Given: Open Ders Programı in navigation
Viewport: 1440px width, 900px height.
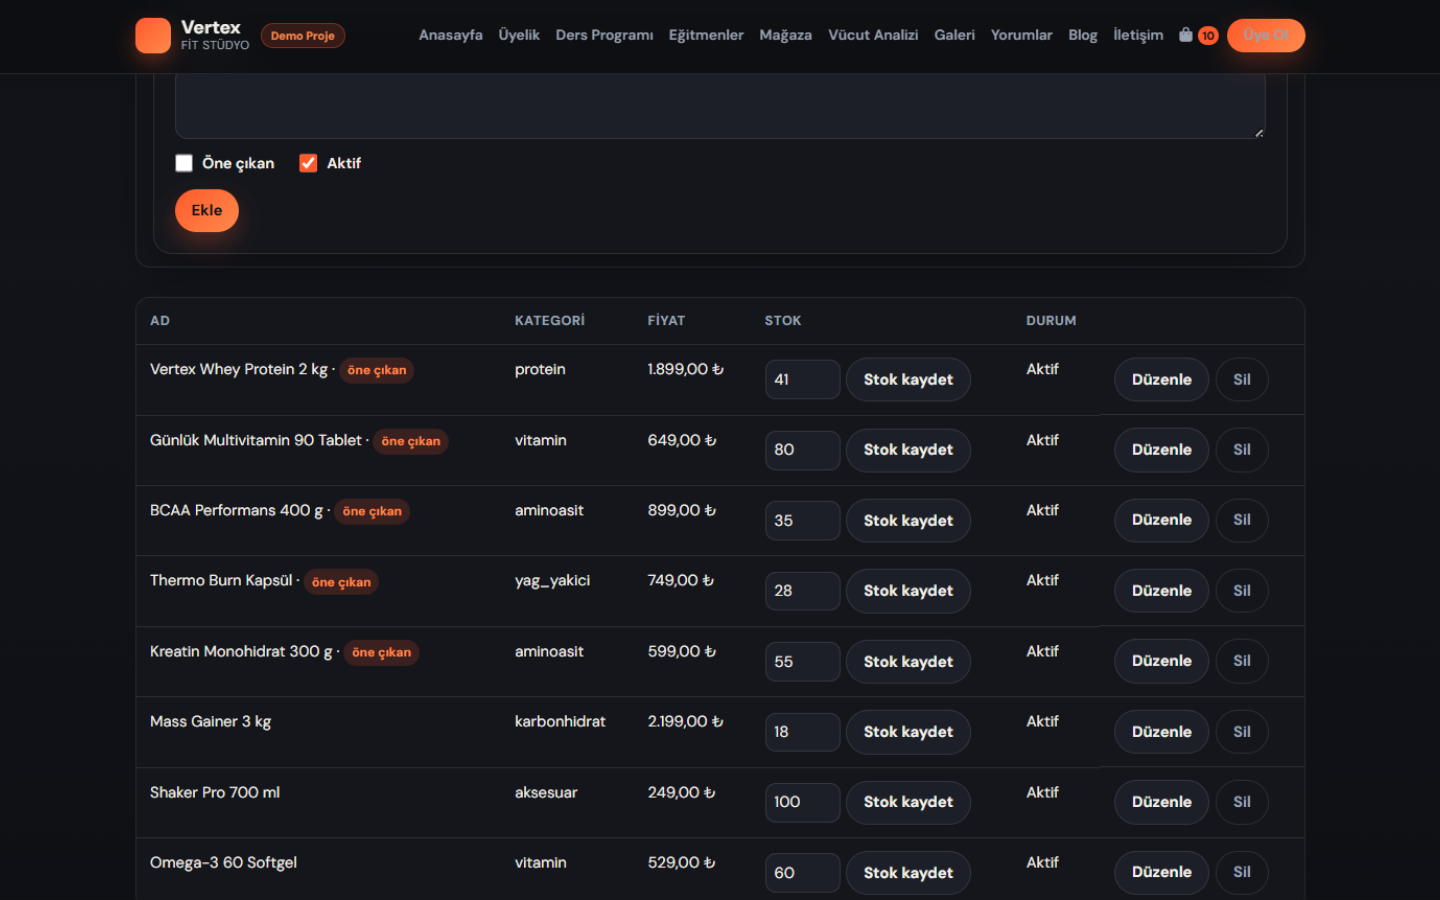Looking at the screenshot, I should tap(604, 35).
